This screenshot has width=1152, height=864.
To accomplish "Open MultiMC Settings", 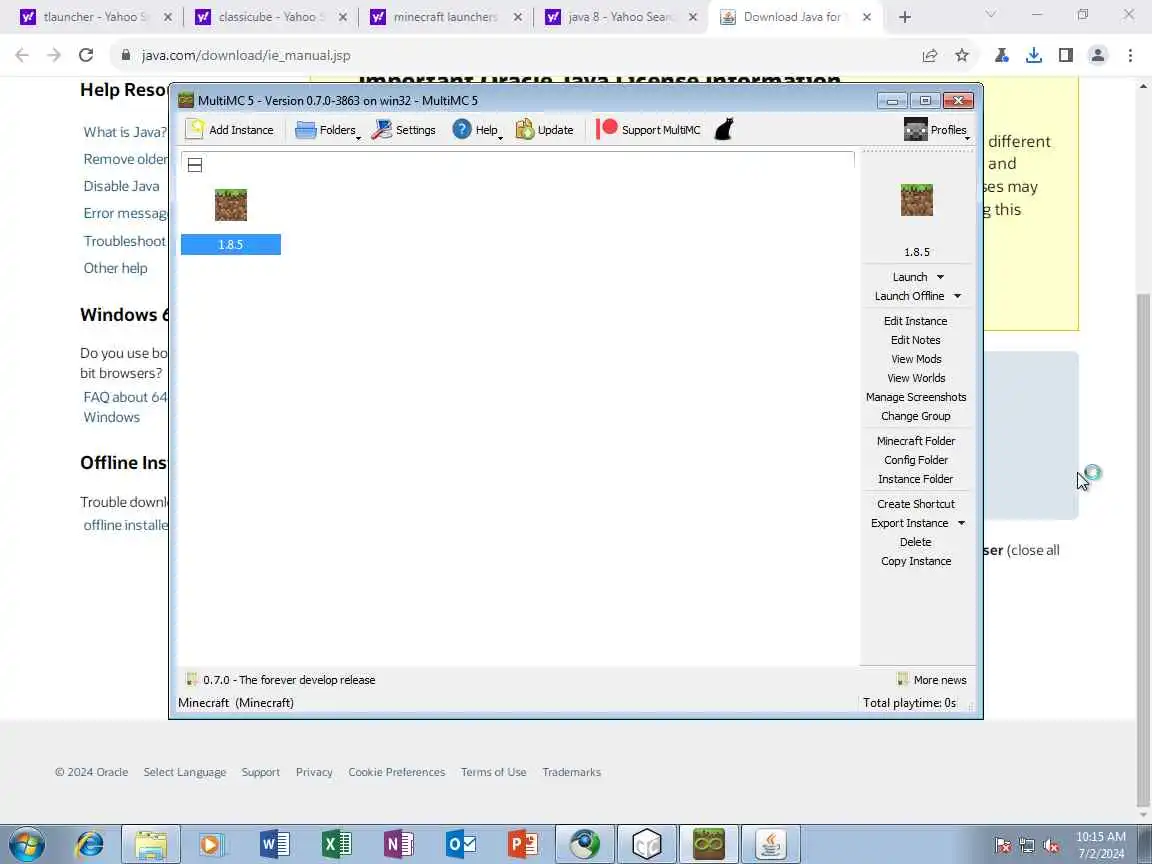I will point(404,130).
